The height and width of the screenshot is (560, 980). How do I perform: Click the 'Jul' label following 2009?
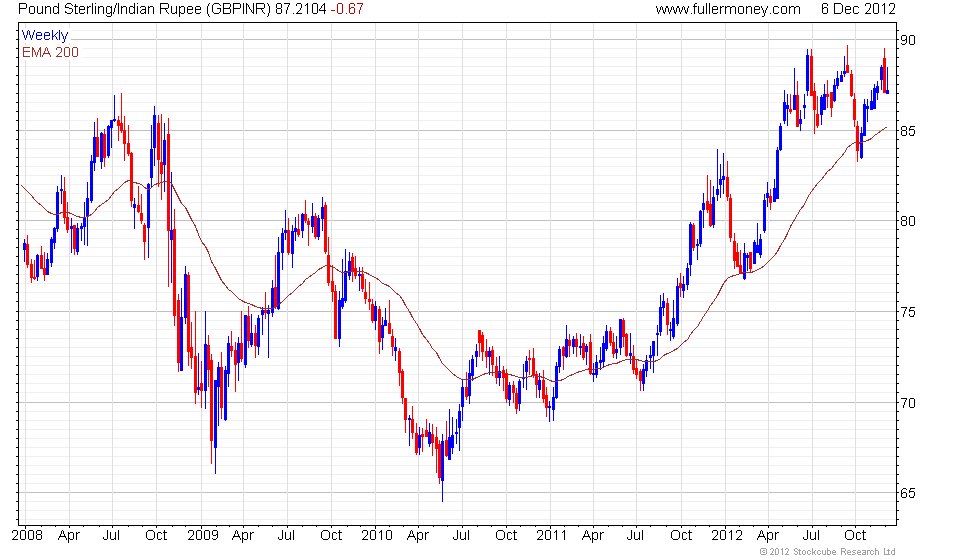pyautogui.click(x=286, y=536)
